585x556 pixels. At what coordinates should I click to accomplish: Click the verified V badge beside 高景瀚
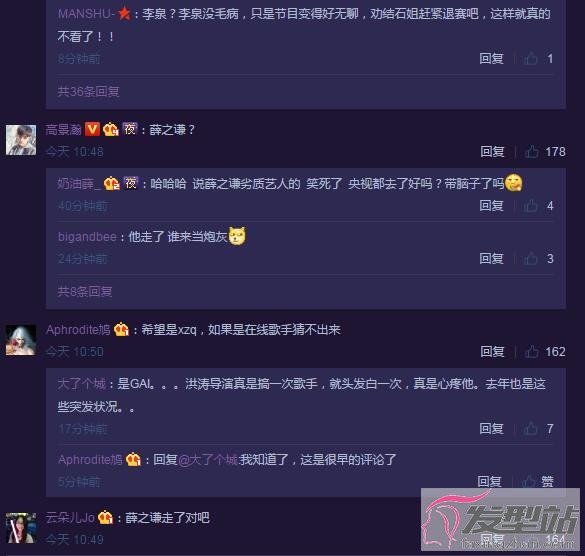92,129
